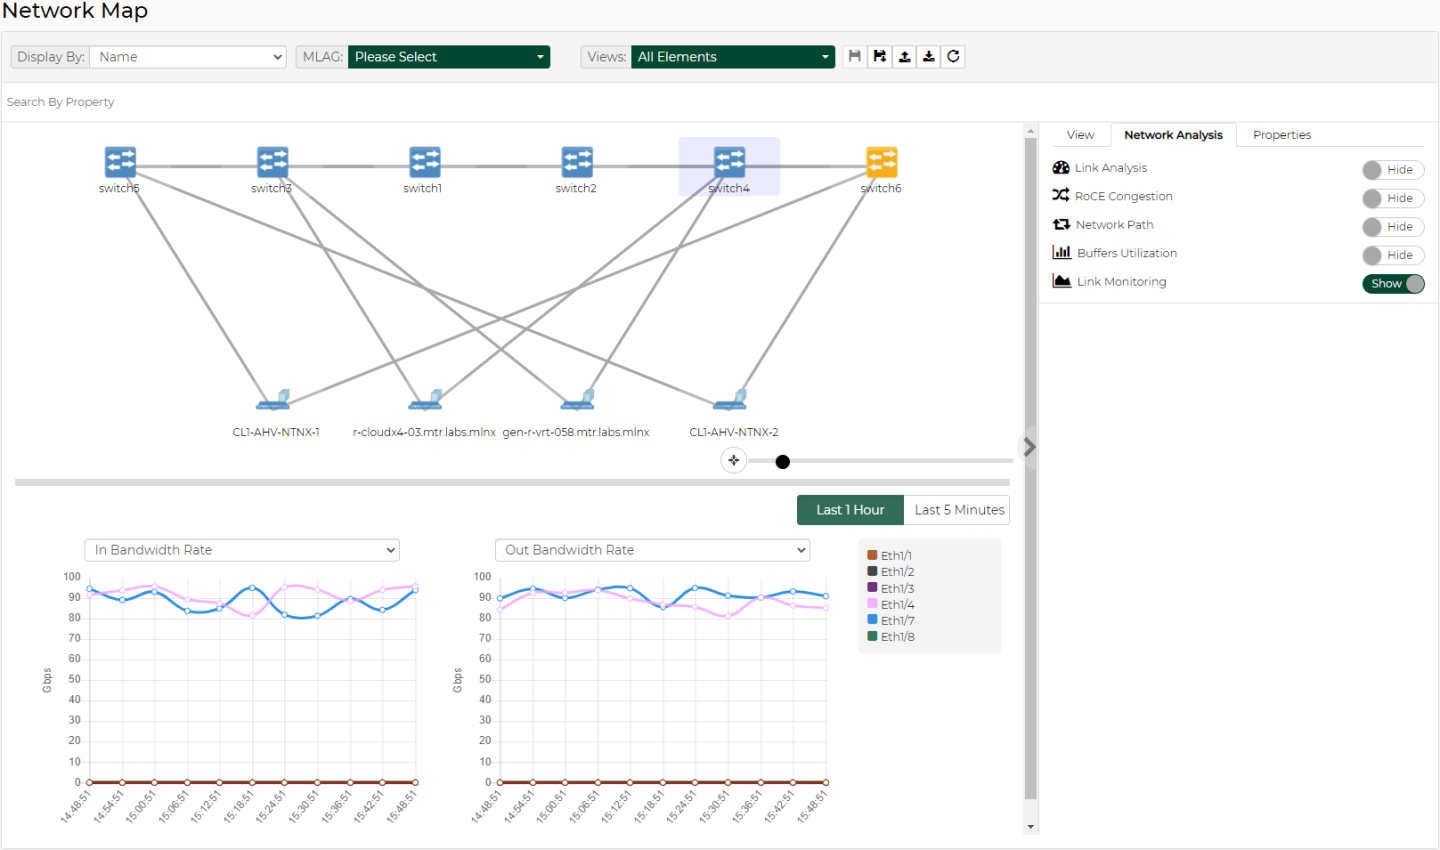This screenshot has width=1440, height=850.
Task: Click the Last 5 Minutes button
Action: [x=958, y=510]
